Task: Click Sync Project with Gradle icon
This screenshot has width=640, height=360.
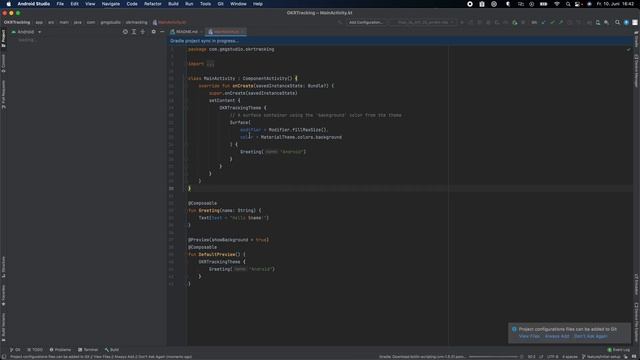Action: 589,22
